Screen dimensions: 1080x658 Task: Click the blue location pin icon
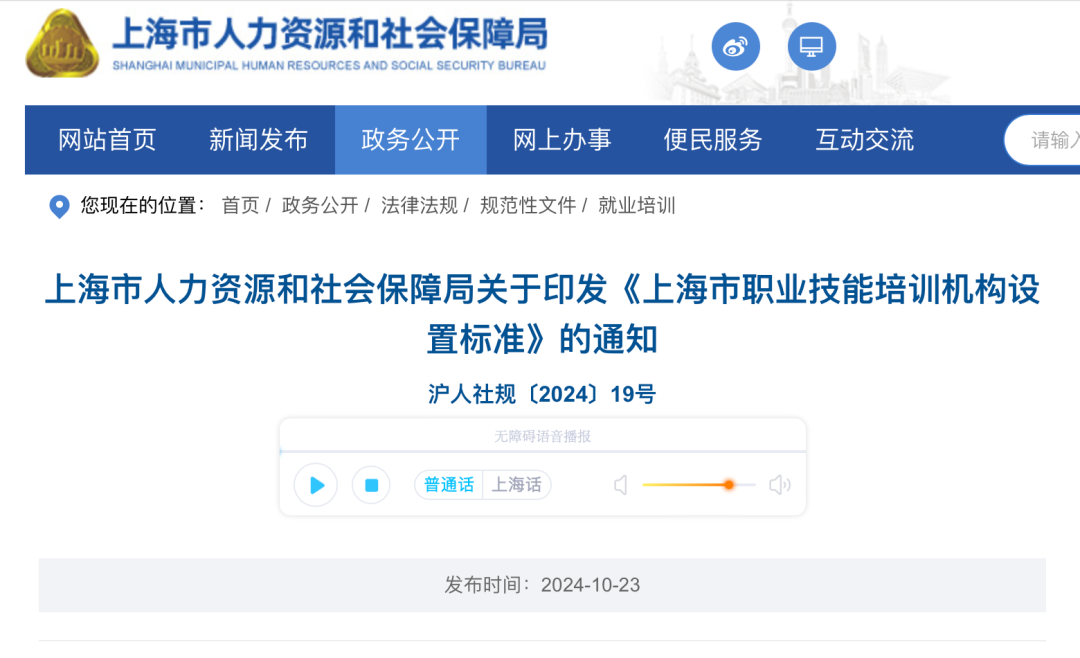coord(60,206)
